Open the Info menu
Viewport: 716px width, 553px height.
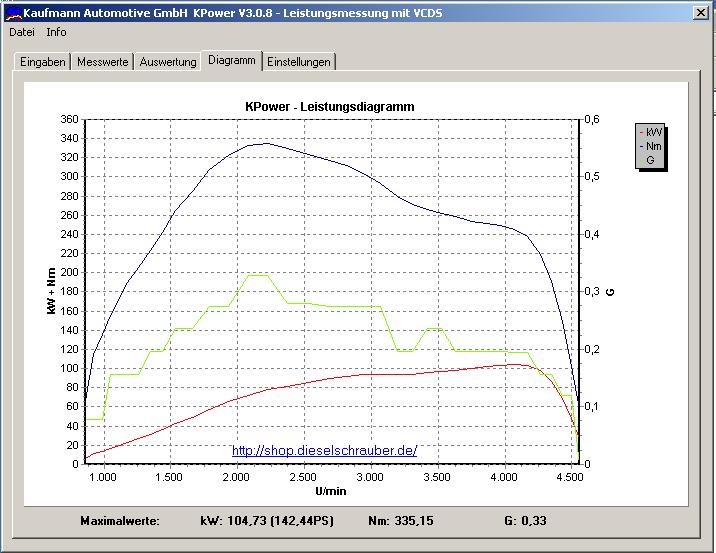pyautogui.click(x=56, y=32)
